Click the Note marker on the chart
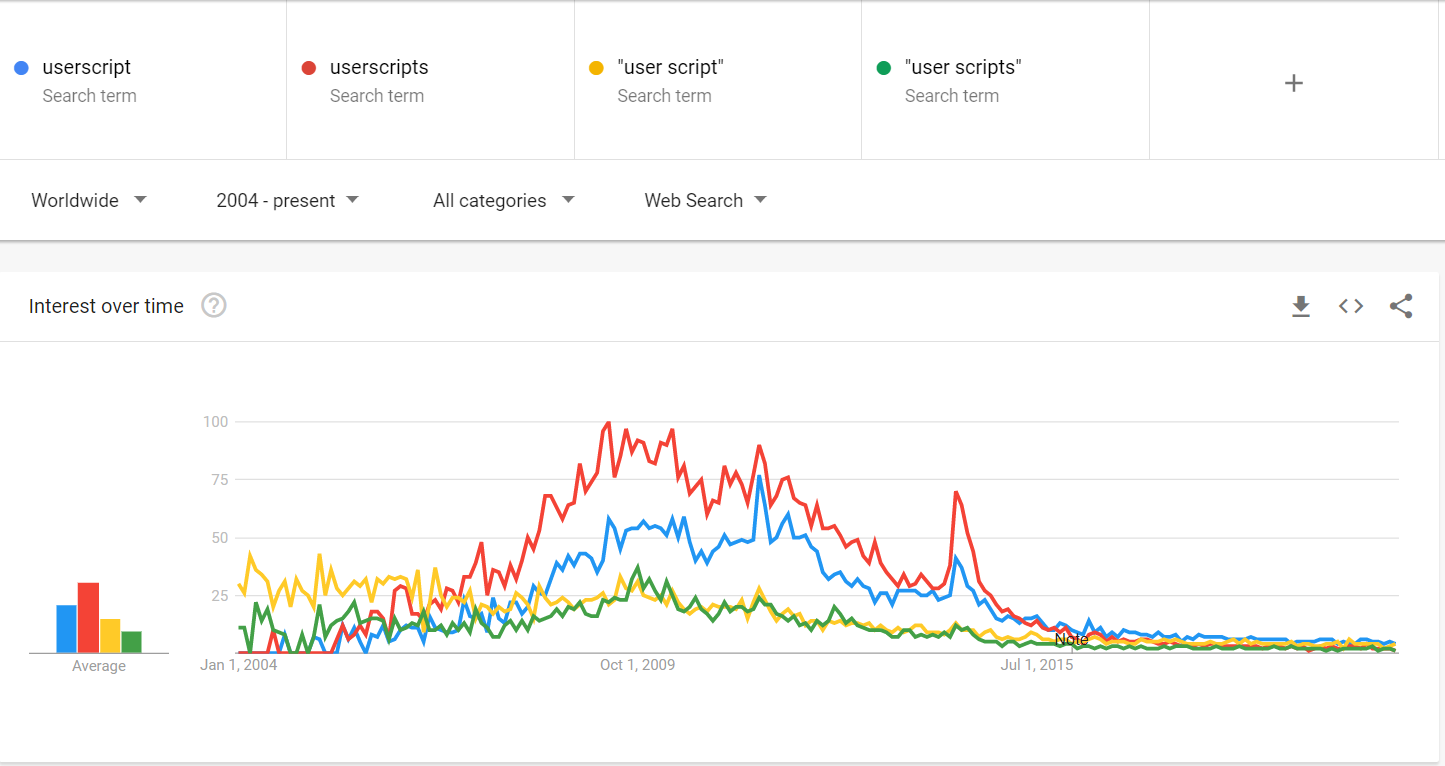 click(1071, 639)
